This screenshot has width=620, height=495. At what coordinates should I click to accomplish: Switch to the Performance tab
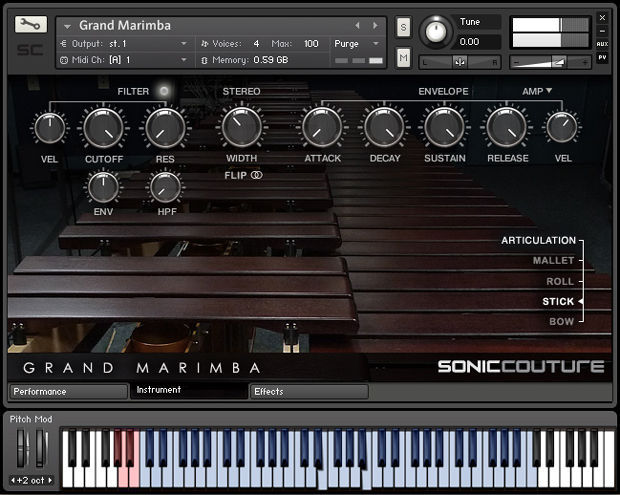pyautogui.click(x=68, y=391)
